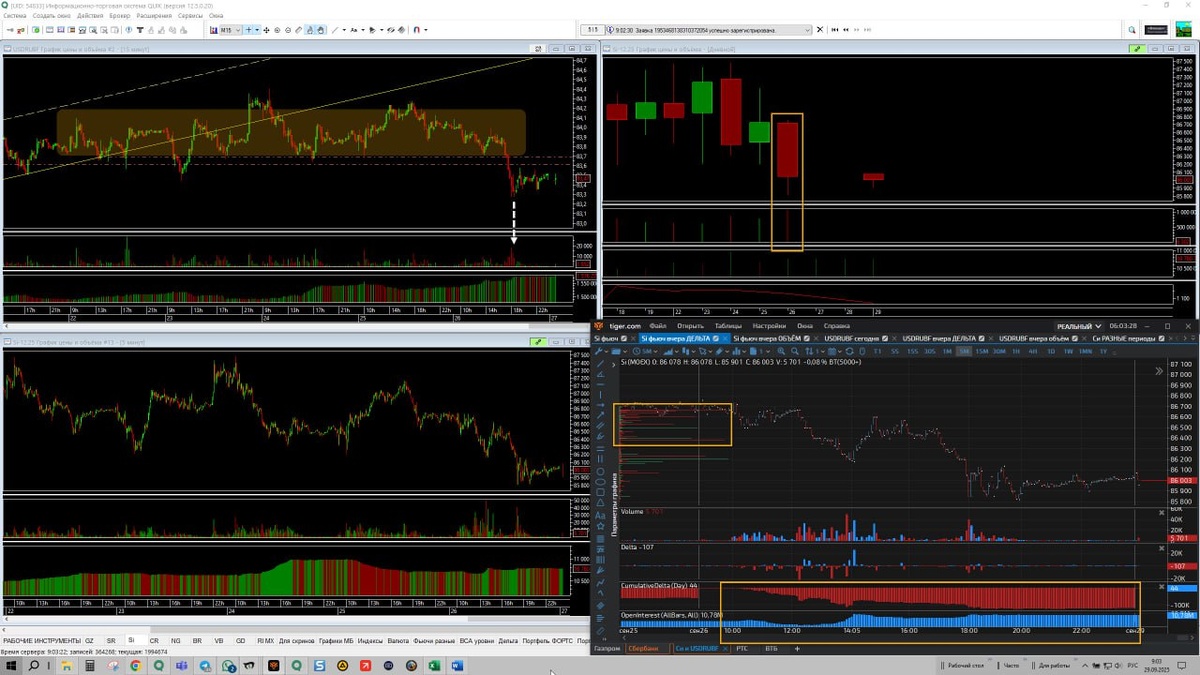Open the Создать окно menu

(51, 16)
